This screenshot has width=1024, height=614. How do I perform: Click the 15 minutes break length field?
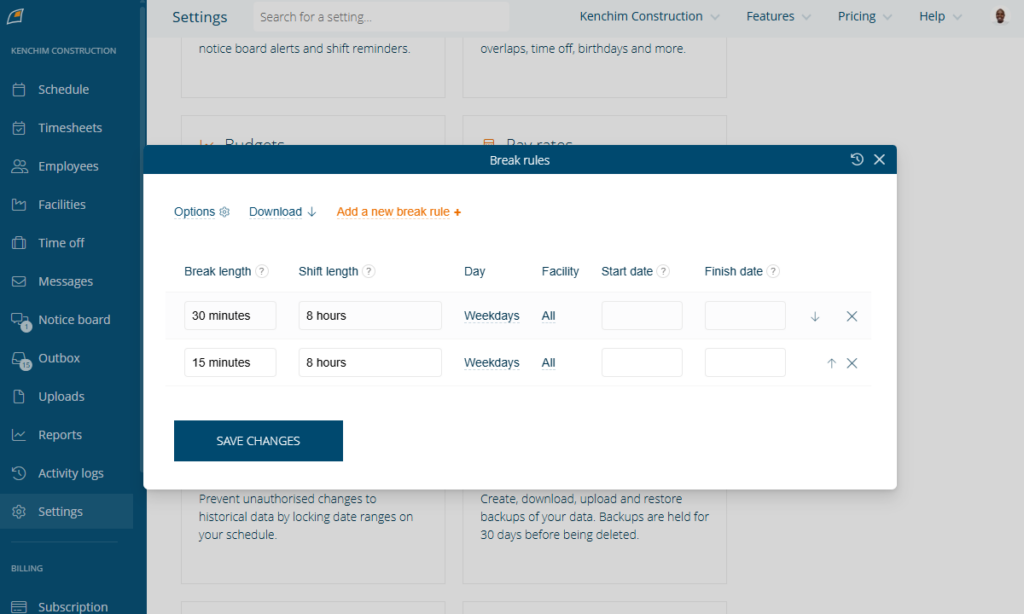coord(230,363)
